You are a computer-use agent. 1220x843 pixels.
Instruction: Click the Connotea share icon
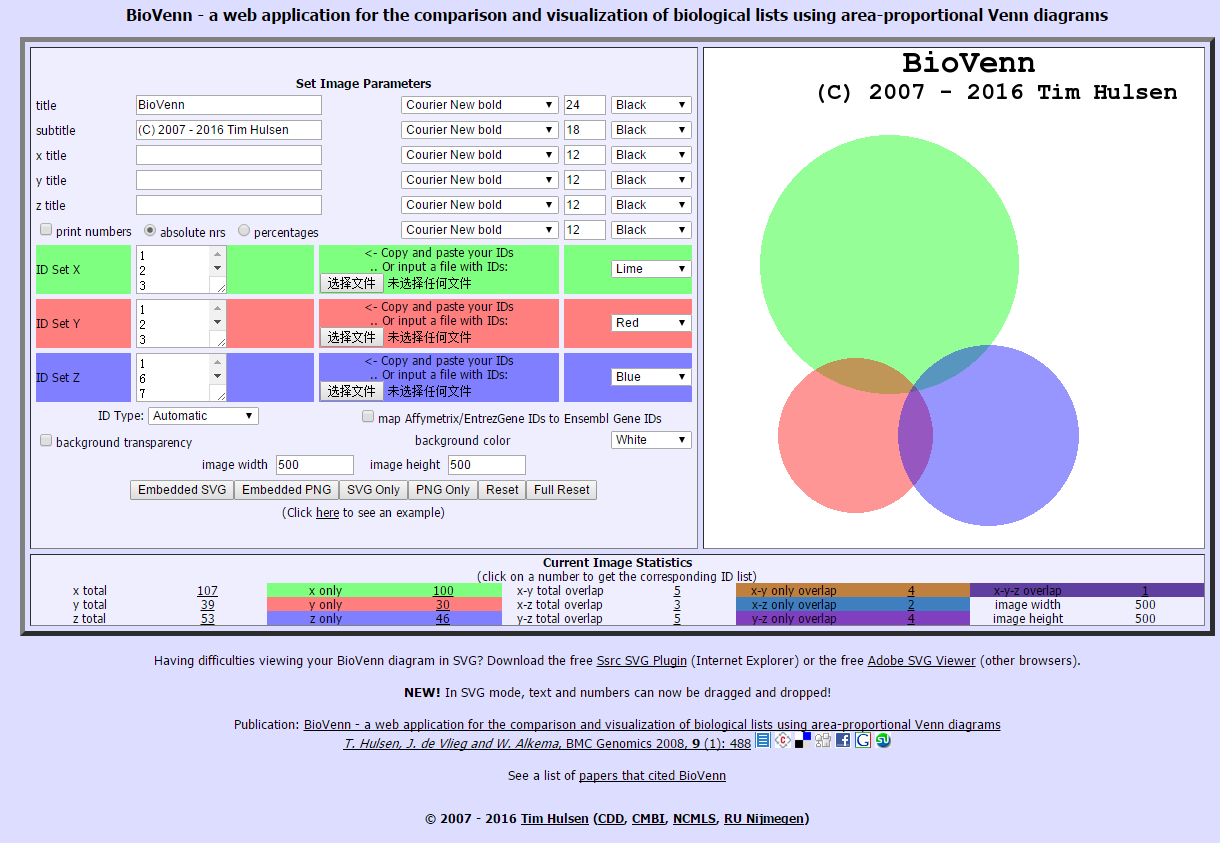pyautogui.click(x=783, y=740)
